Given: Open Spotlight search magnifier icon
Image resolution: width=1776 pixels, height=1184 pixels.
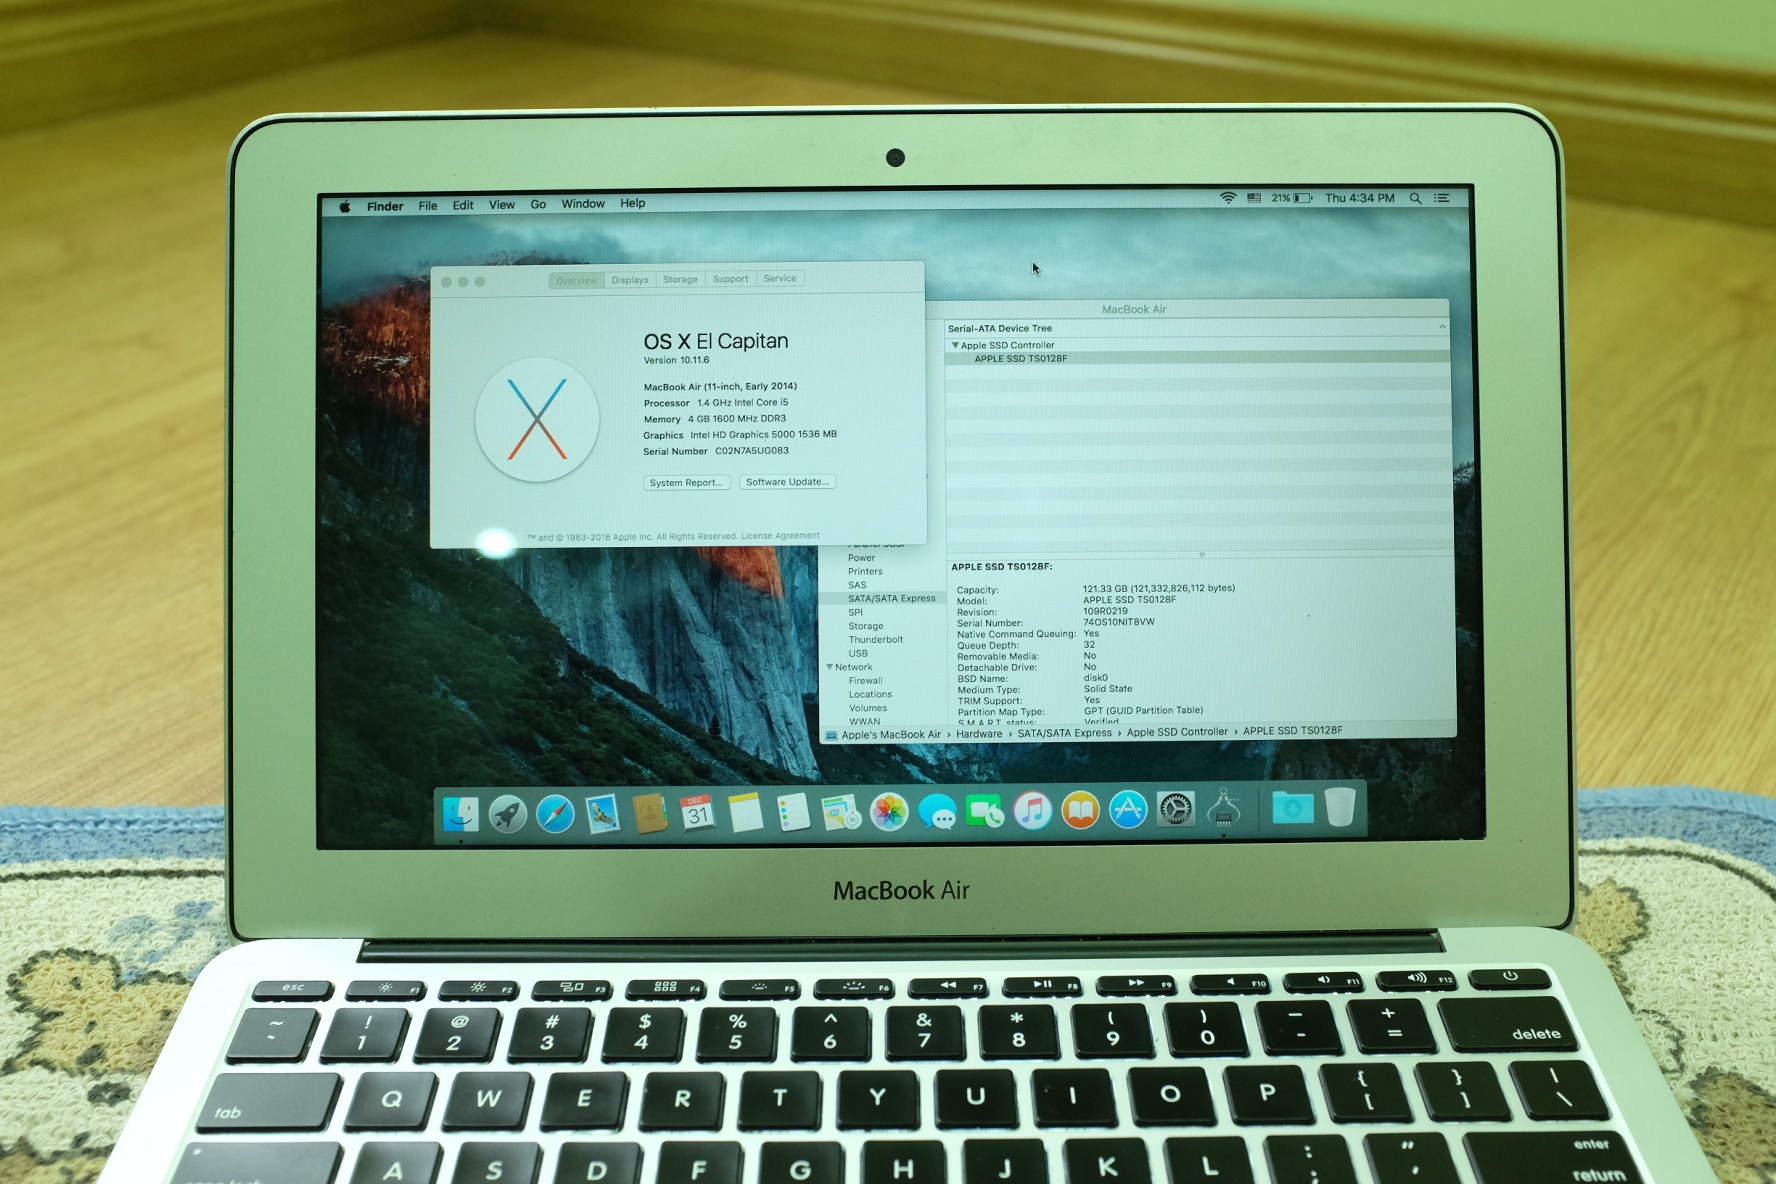Looking at the screenshot, I should (x=1415, y=198).
